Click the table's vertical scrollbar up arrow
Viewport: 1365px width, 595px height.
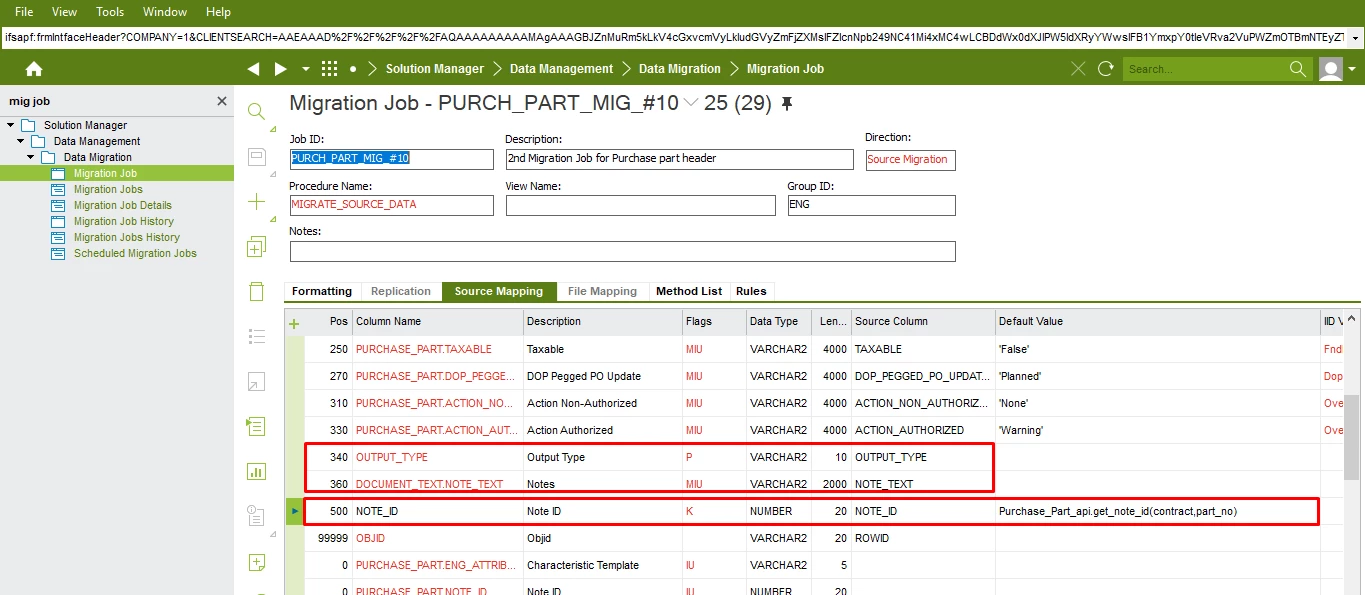pyautogui.click(x=1352, y=319)
